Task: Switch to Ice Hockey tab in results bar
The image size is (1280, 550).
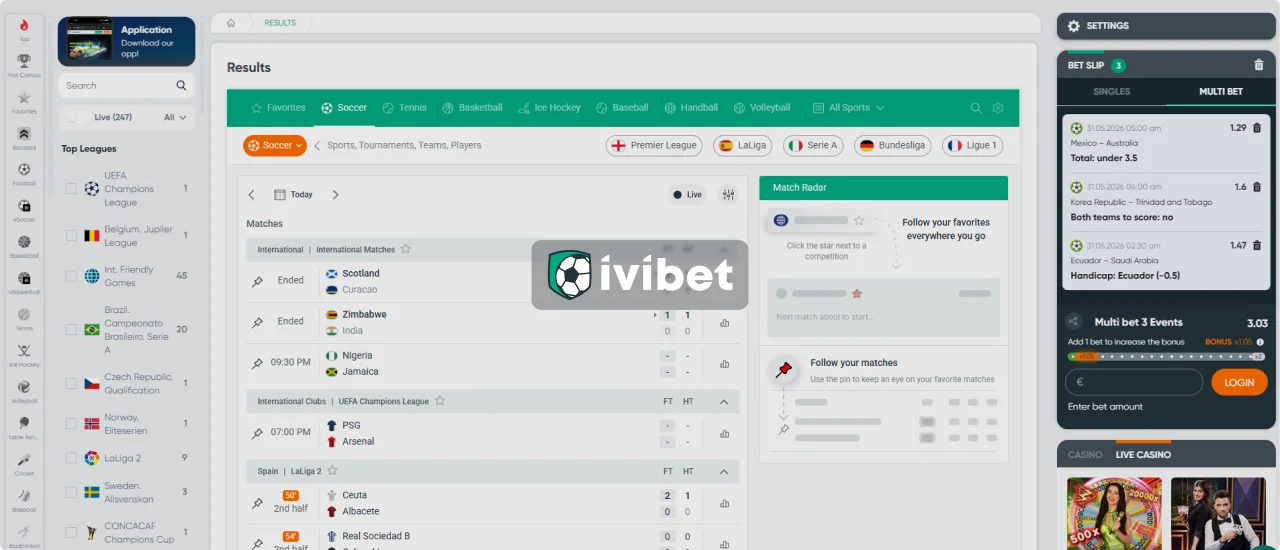Action: [548, 108]
